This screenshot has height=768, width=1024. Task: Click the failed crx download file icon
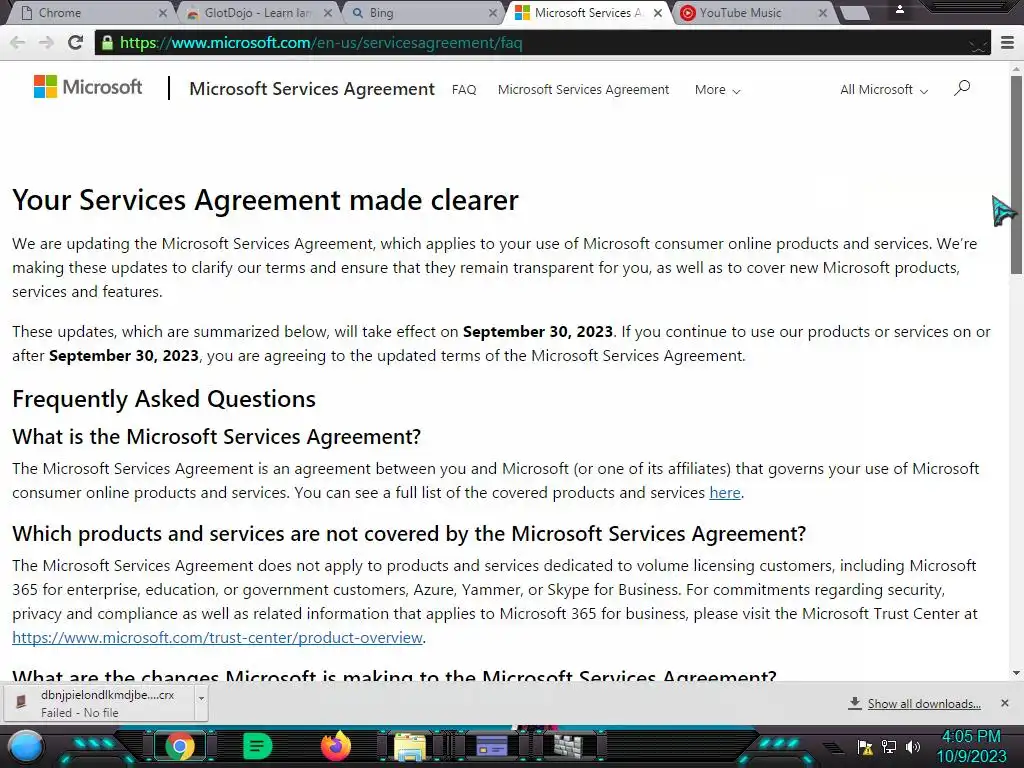click(22, 701)
